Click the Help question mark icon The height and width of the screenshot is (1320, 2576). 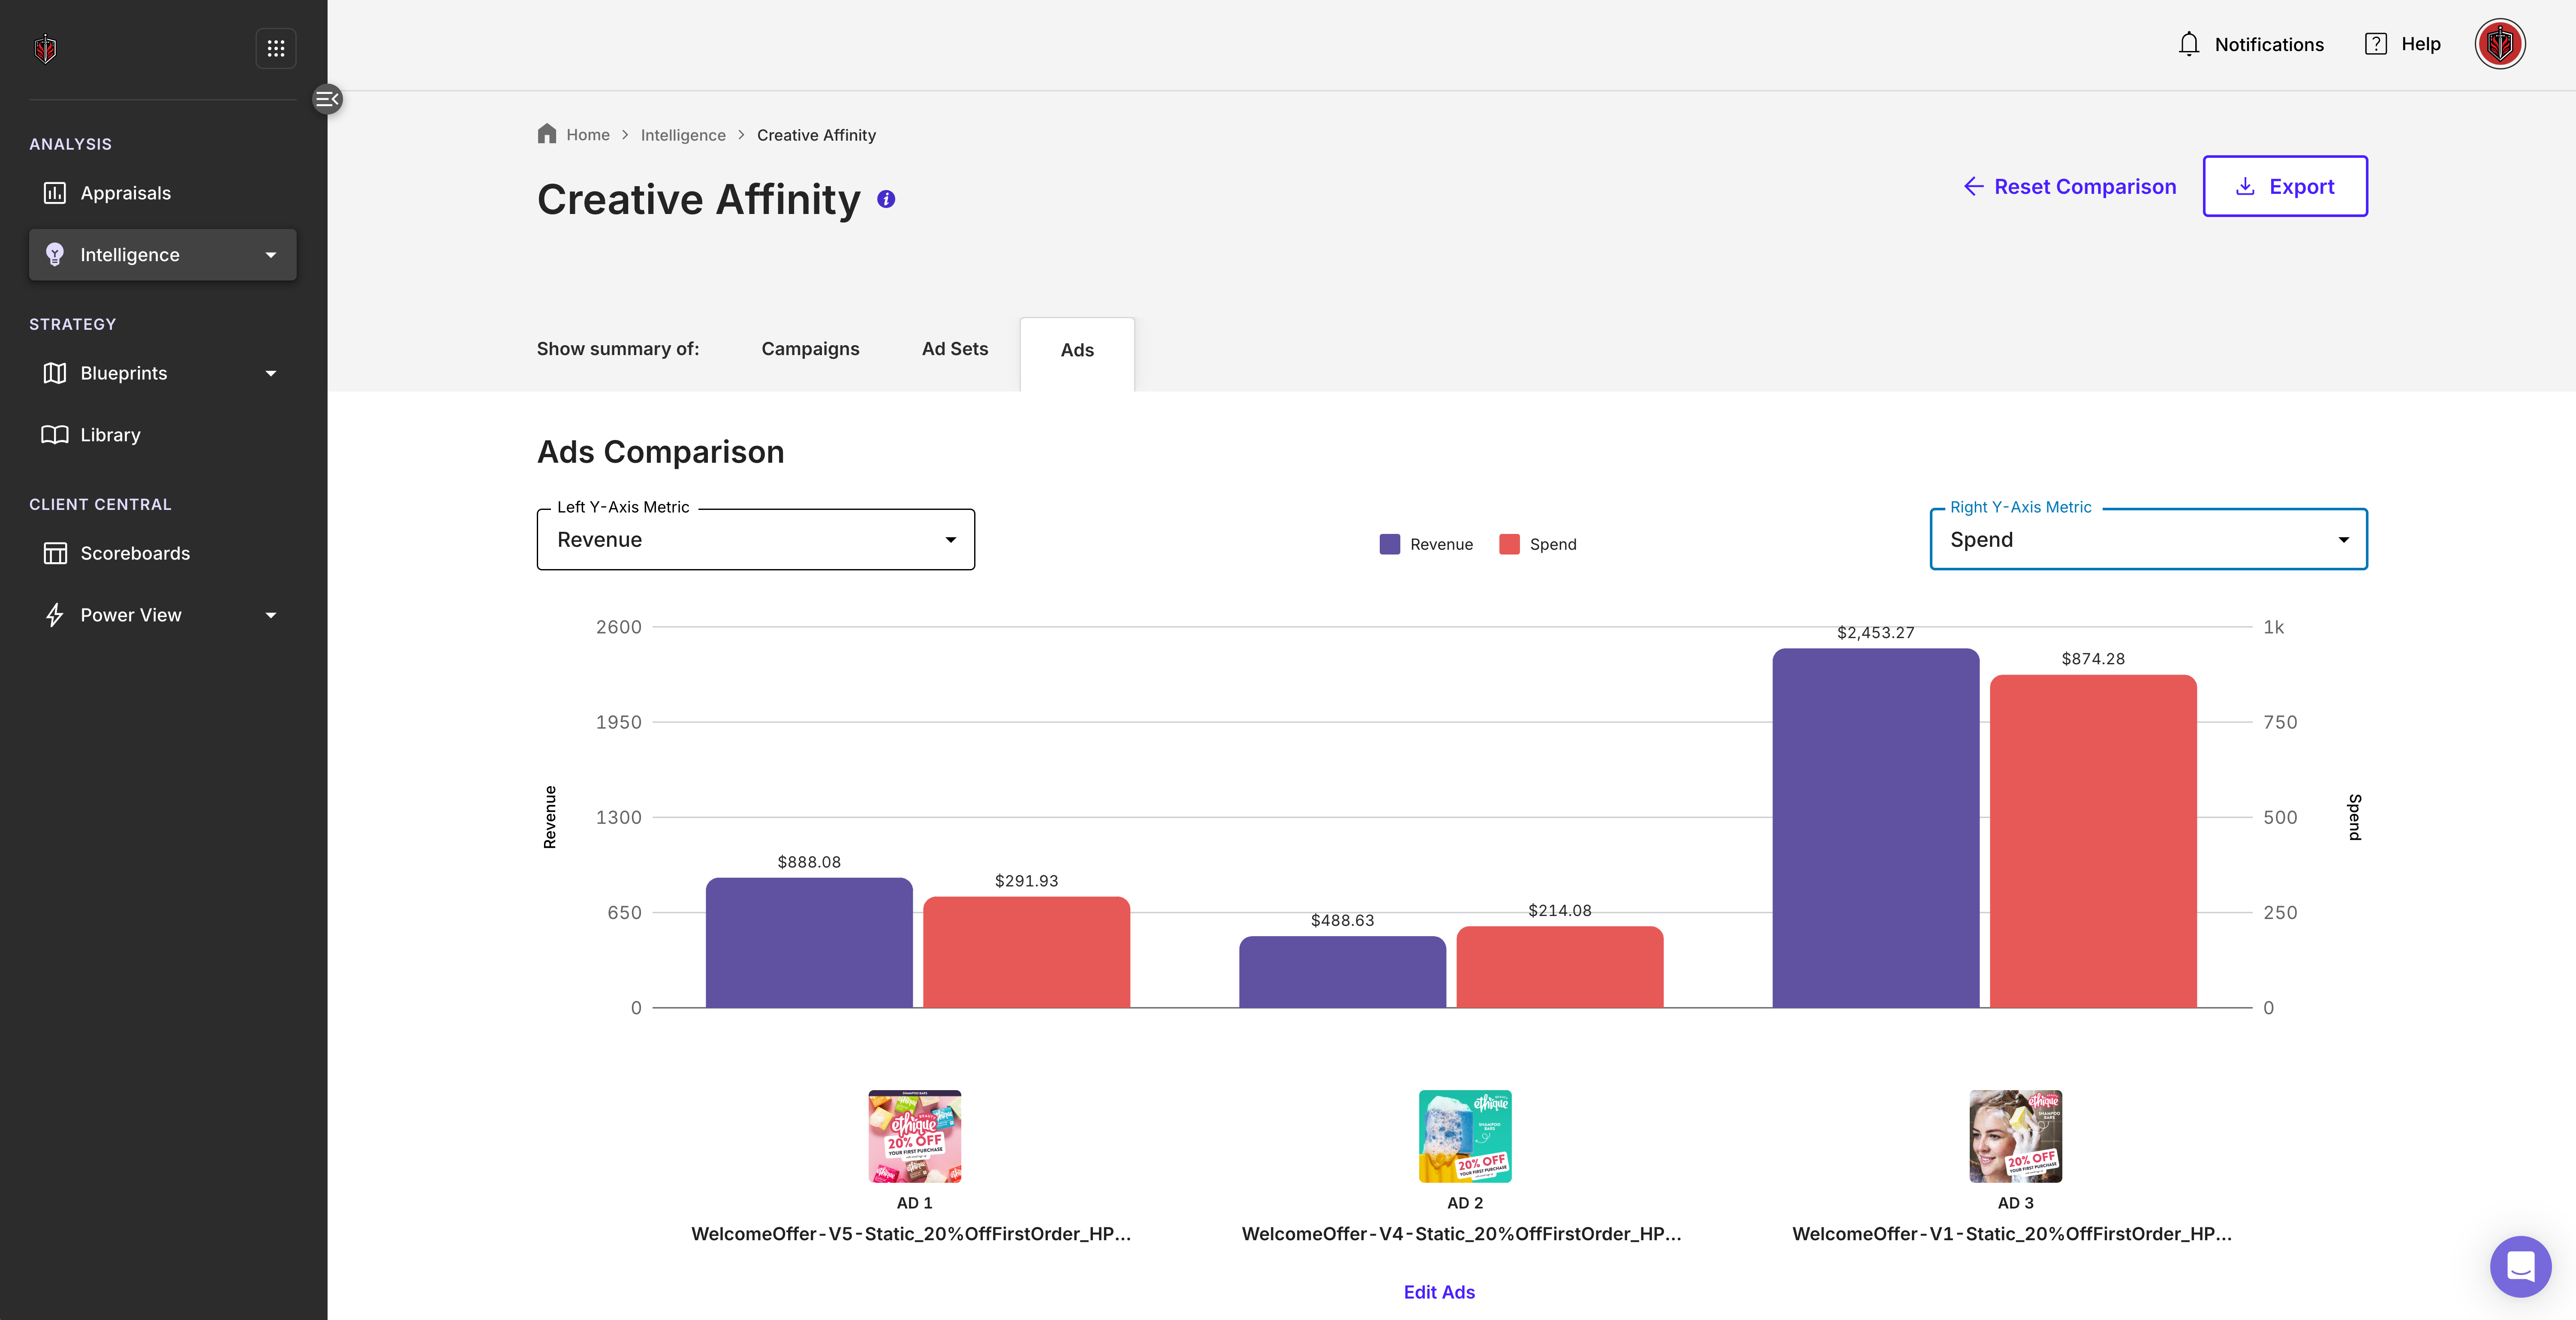2376,44
